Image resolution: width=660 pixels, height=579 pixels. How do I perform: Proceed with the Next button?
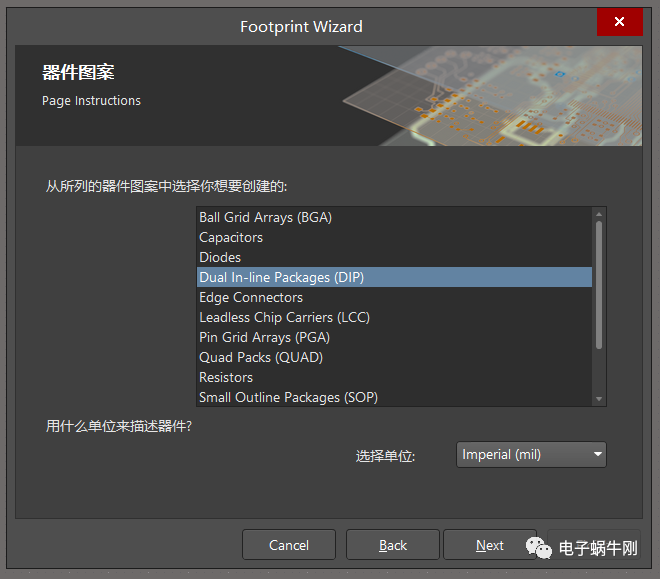tap(490, 545)
